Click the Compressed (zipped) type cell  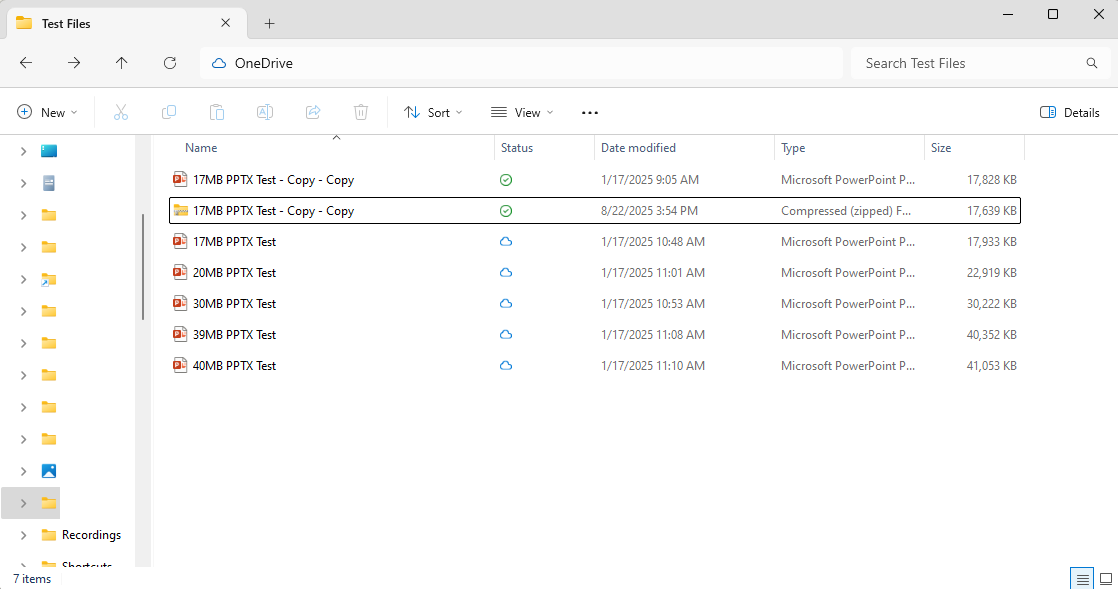pyautogui.click(x=846, y=211)
